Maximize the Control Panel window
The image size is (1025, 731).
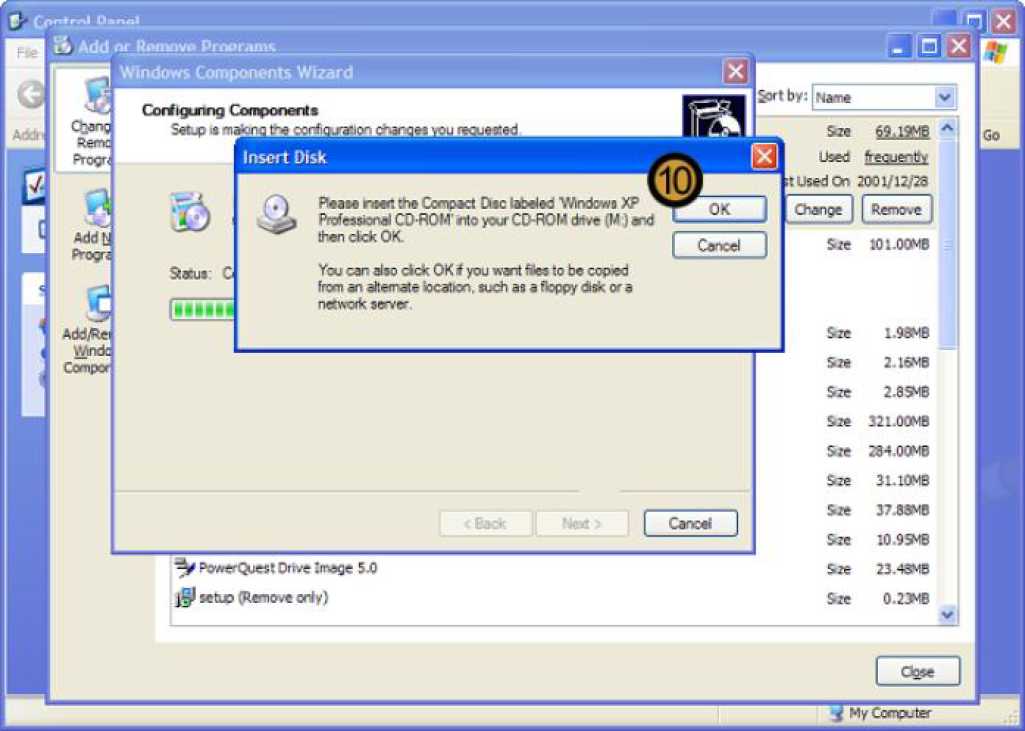(974, 22)
